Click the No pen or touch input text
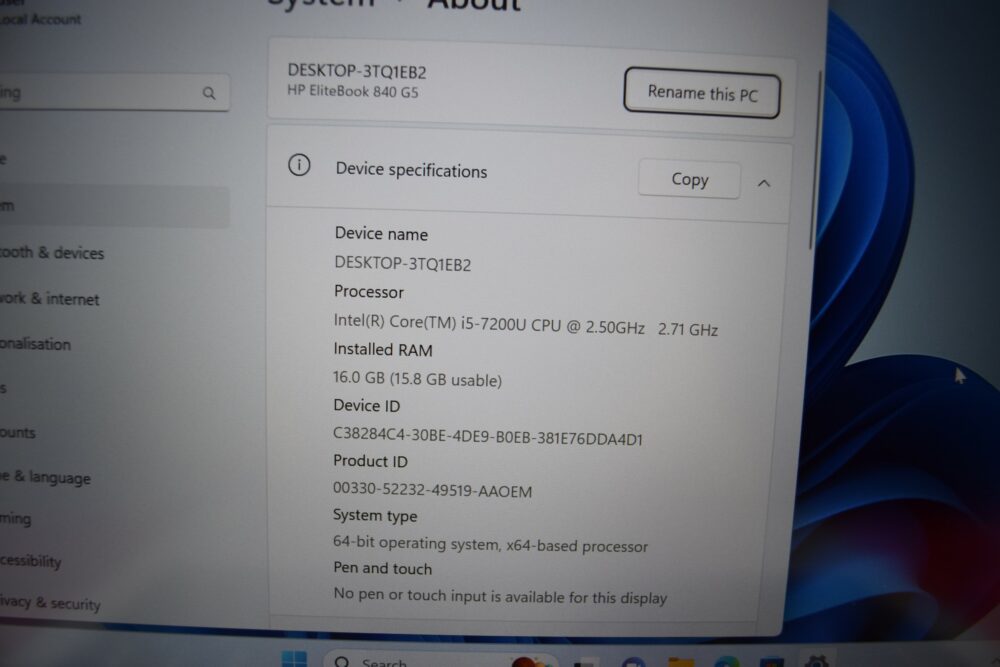 coord(500,596)
